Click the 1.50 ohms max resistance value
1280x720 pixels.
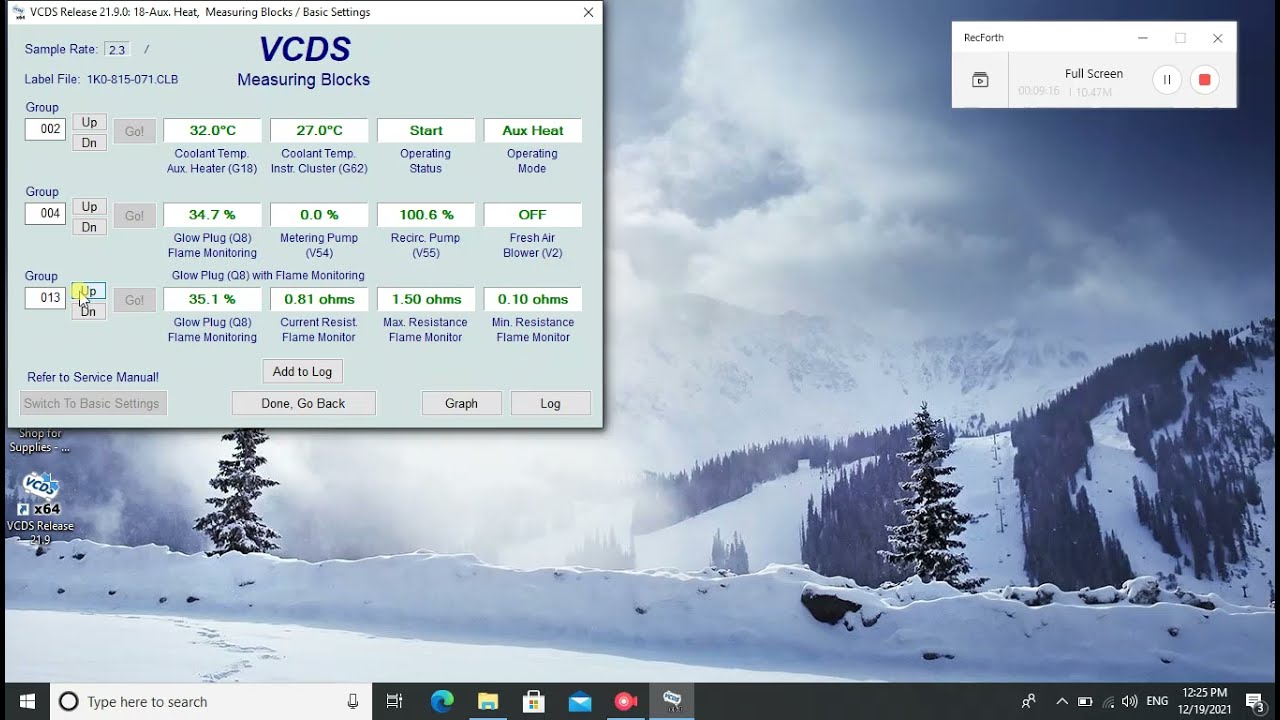tap(426, 299)
